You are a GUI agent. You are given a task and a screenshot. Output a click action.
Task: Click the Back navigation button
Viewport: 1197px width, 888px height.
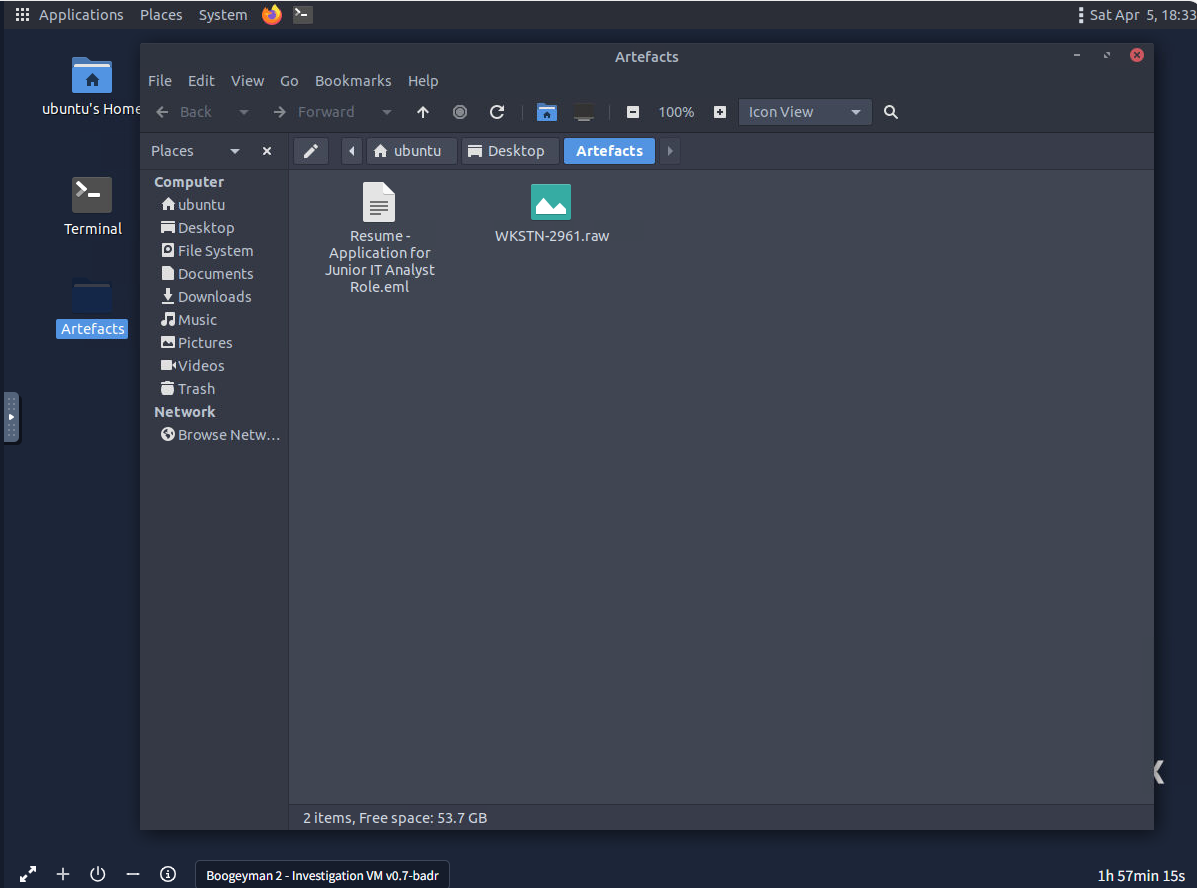(x=184, y=112)
